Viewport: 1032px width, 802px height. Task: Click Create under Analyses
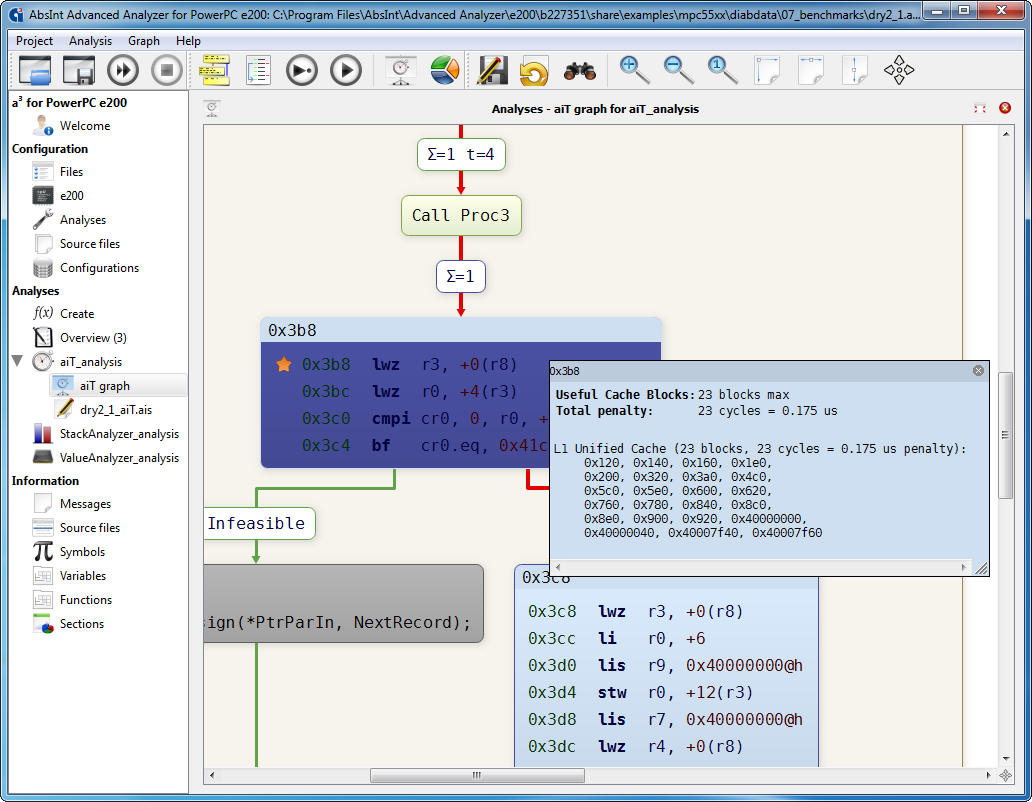coord(77,314)
